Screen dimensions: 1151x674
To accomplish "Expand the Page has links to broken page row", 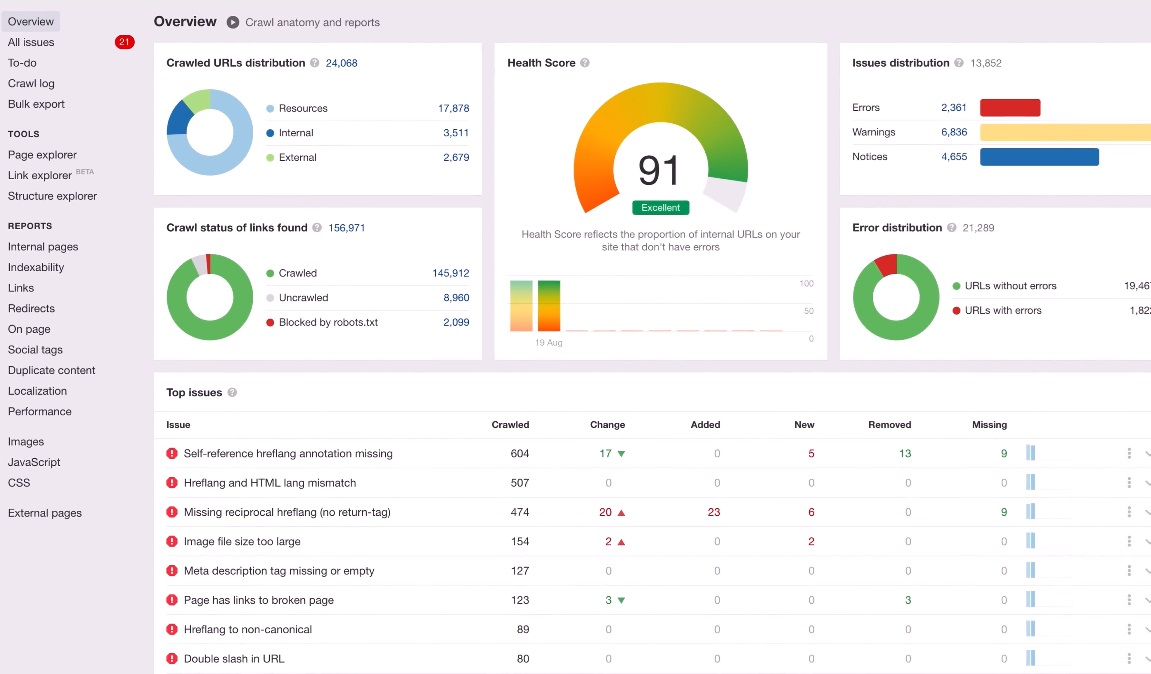I will click(x=1147, y=601).
